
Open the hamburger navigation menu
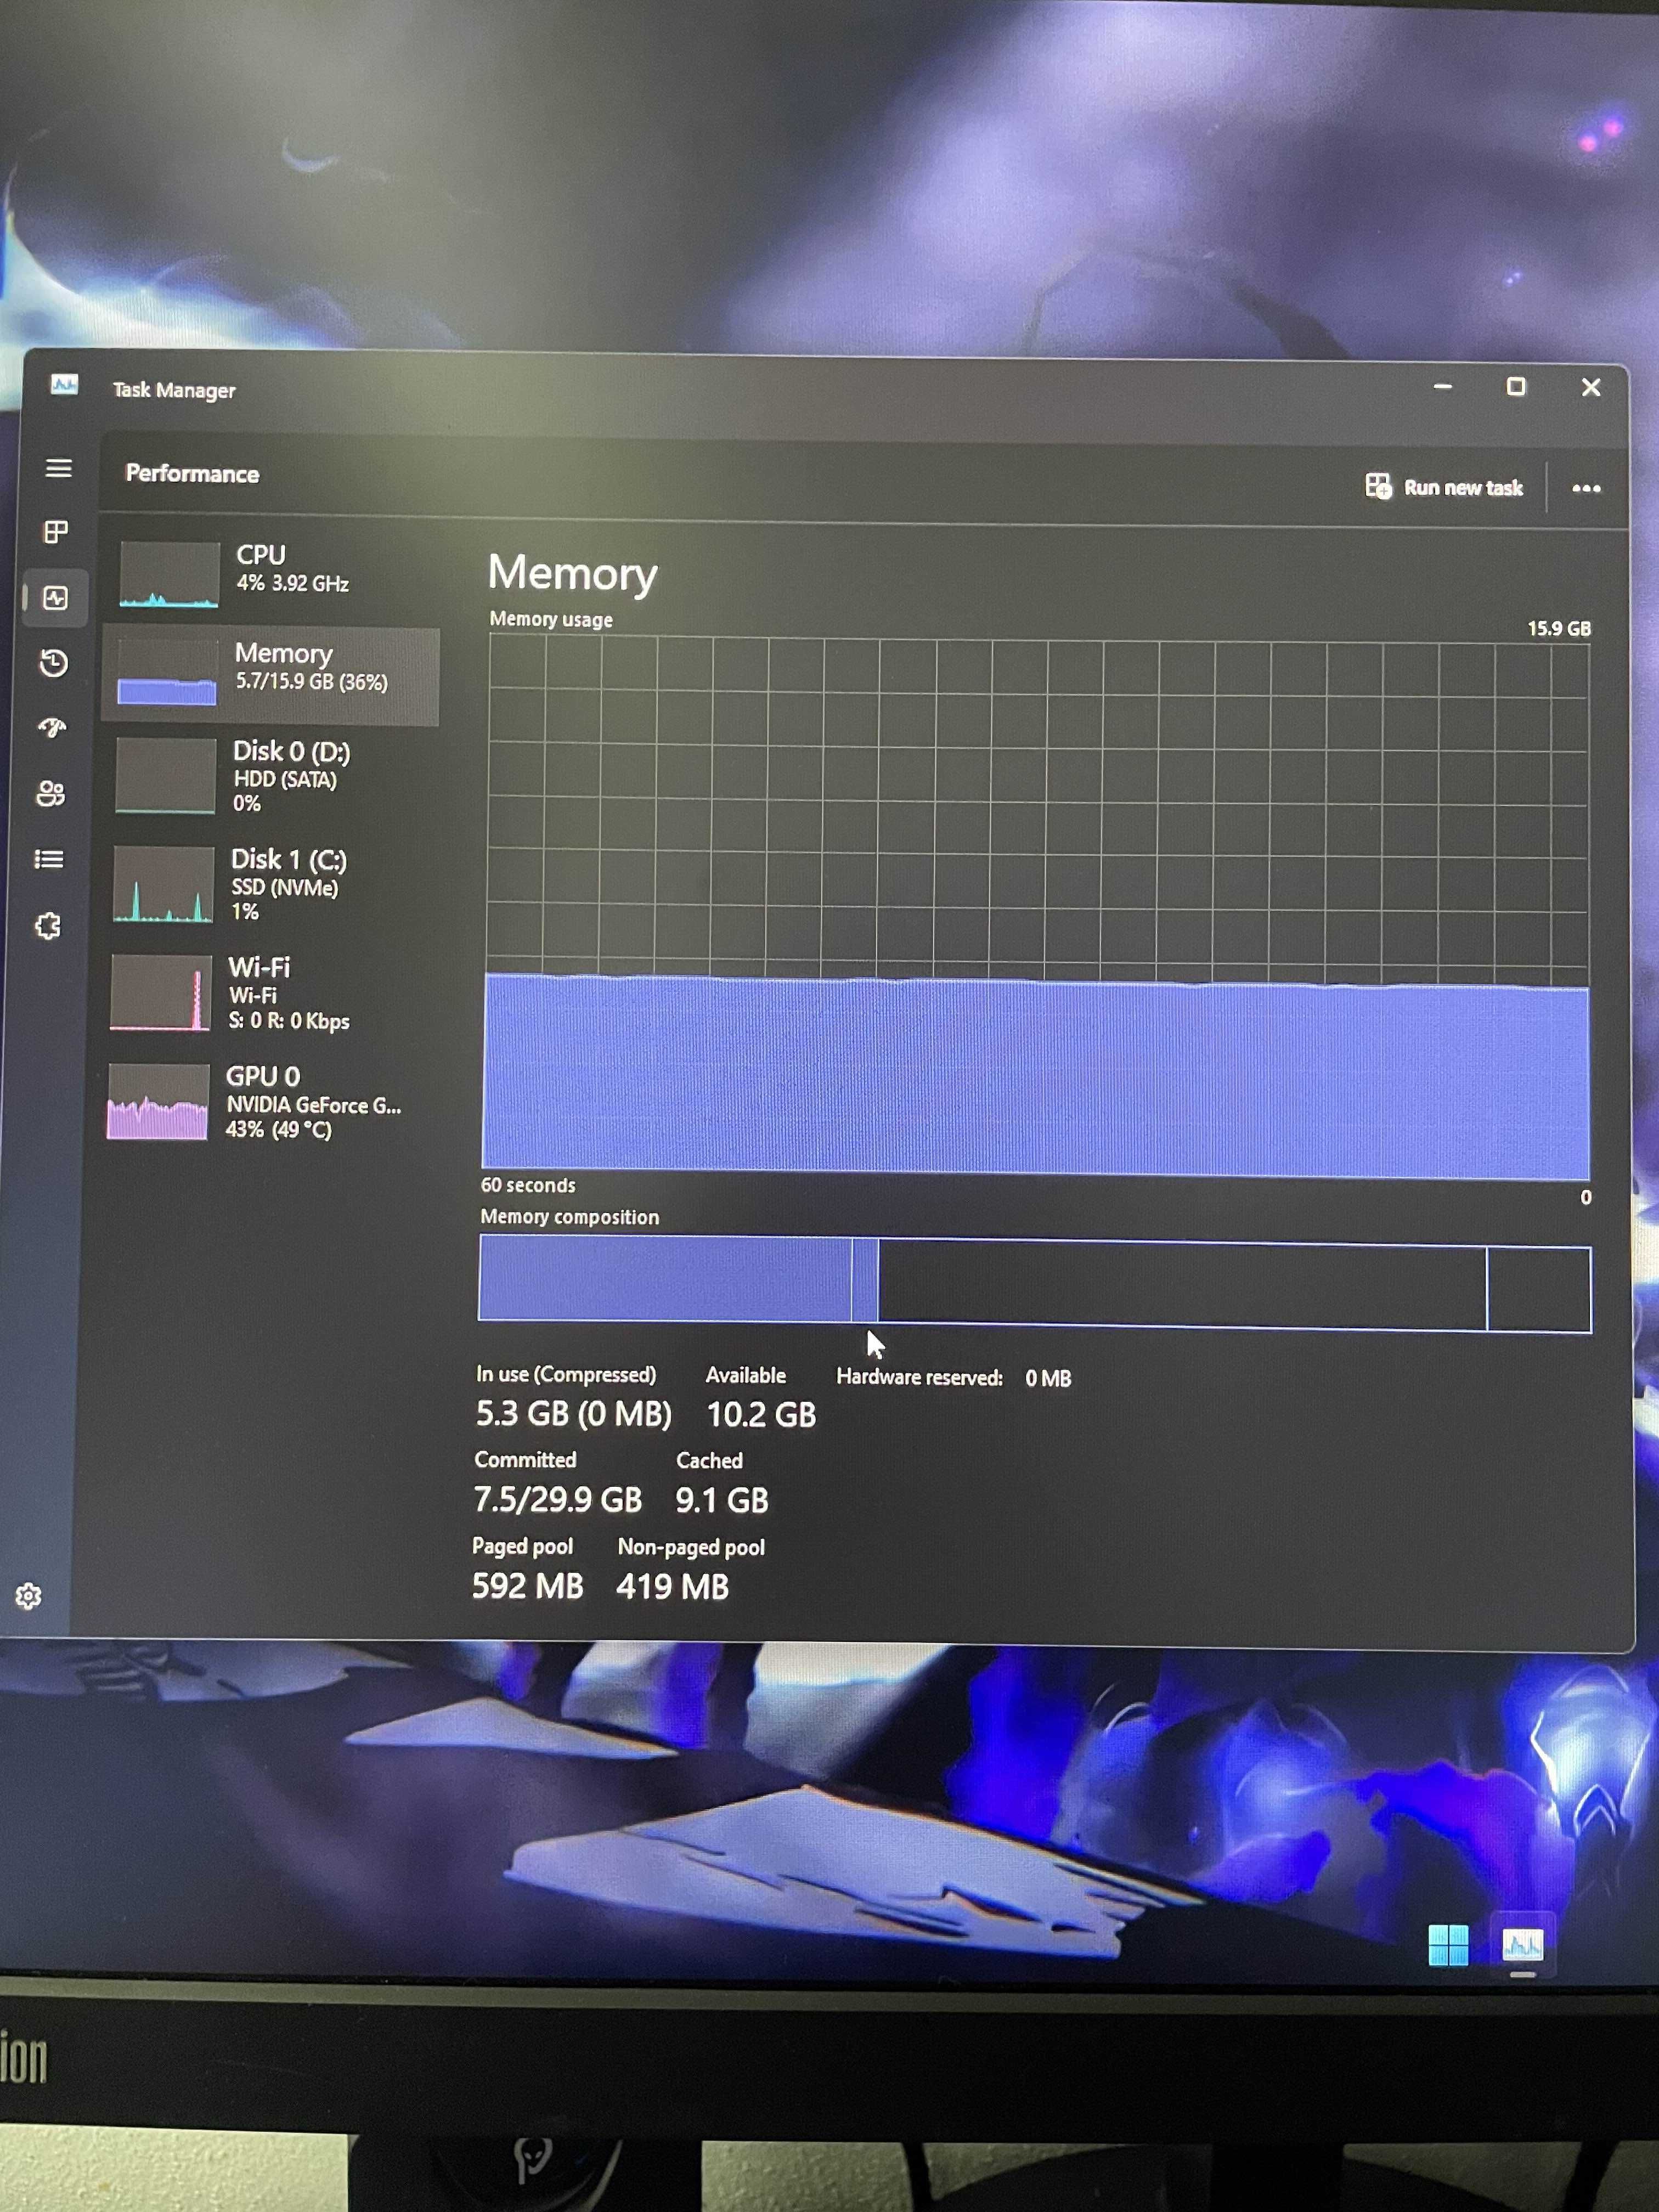tap(58, 468)
